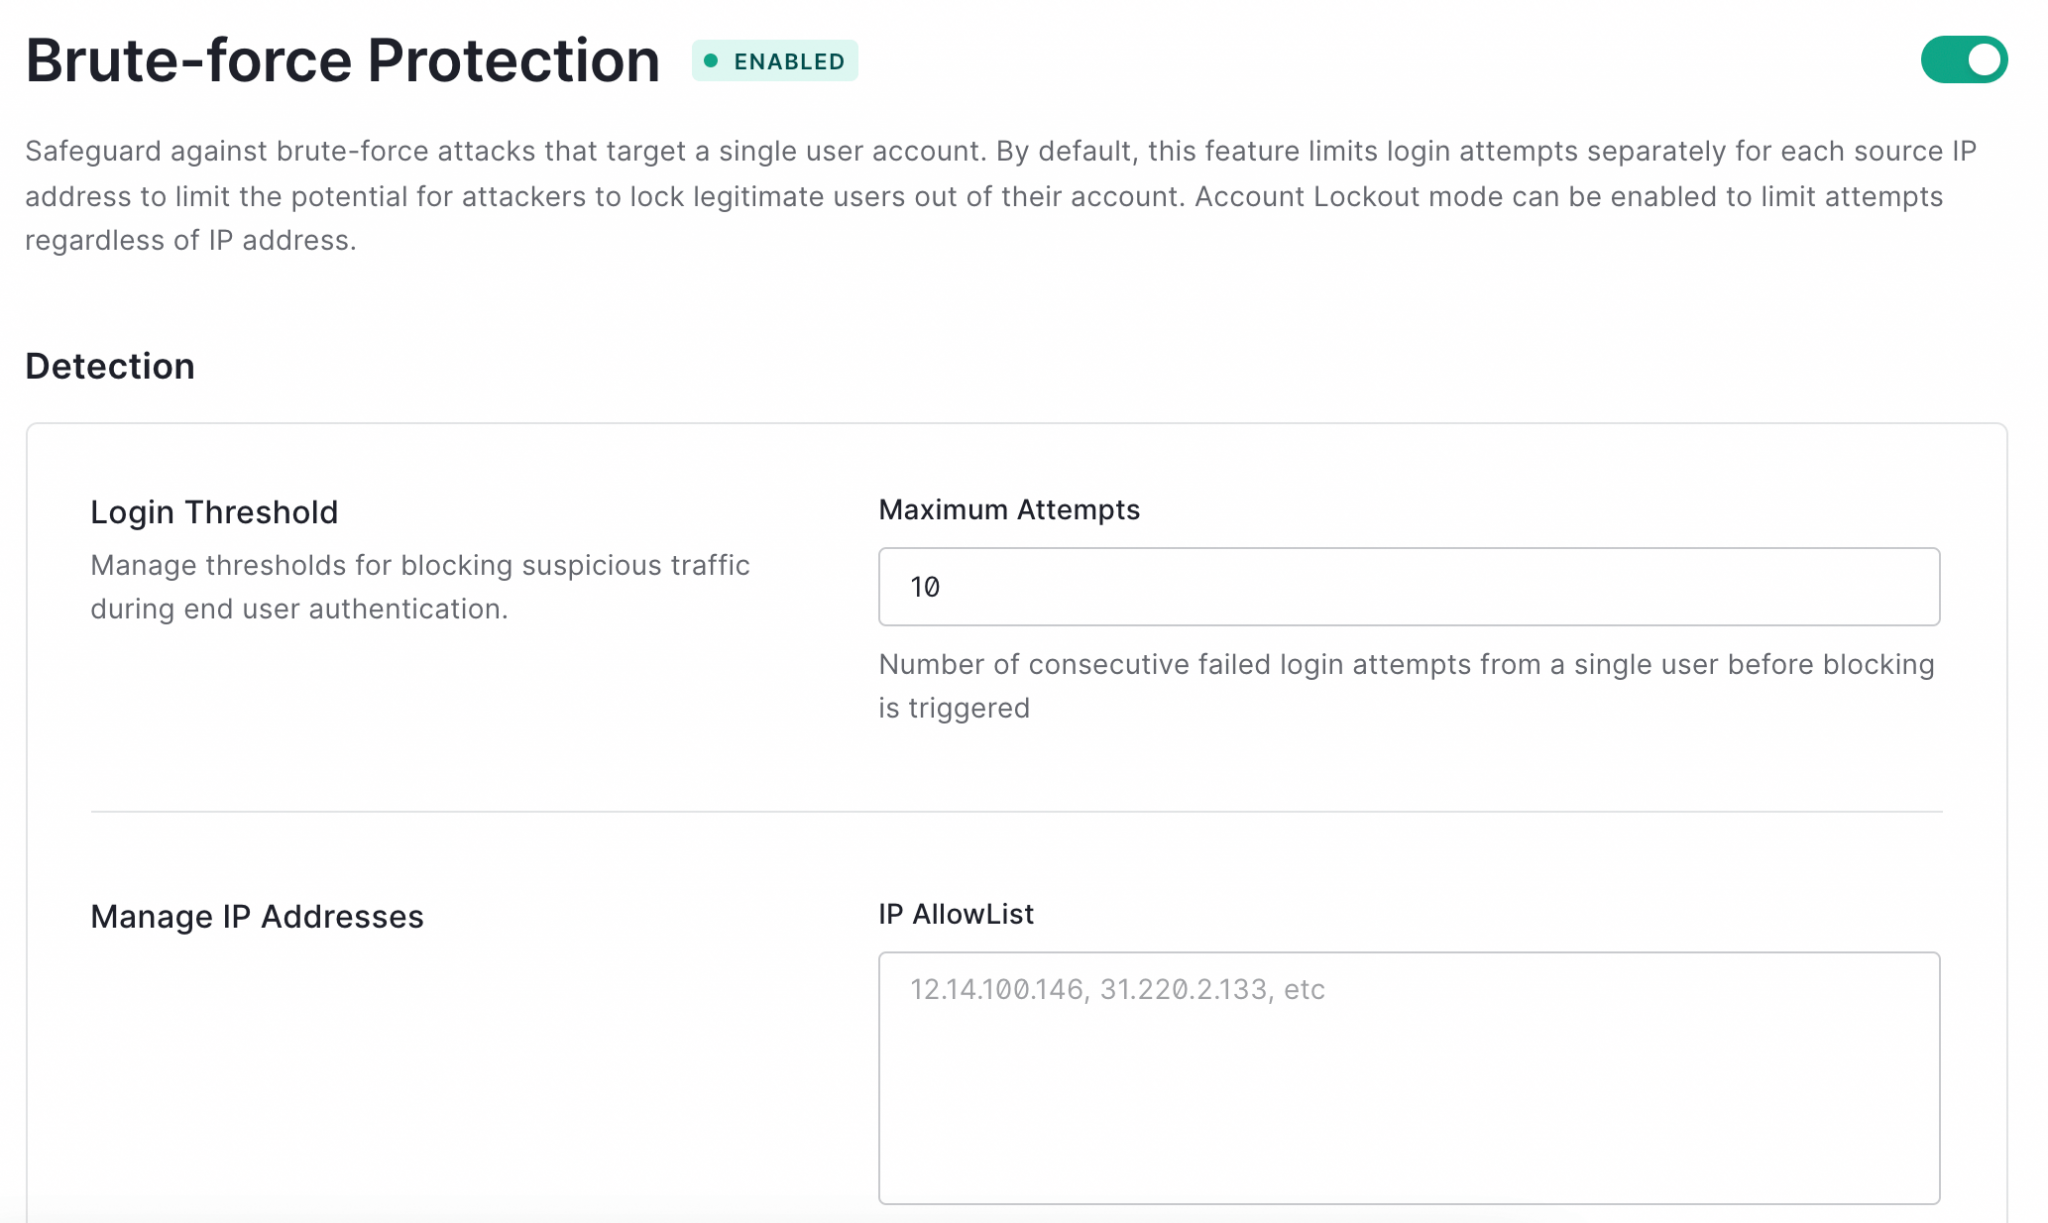This screenshot has width=2048, height=1223.
Task: Click the green status dot in ENABLED badge
Action: (712, 60)
